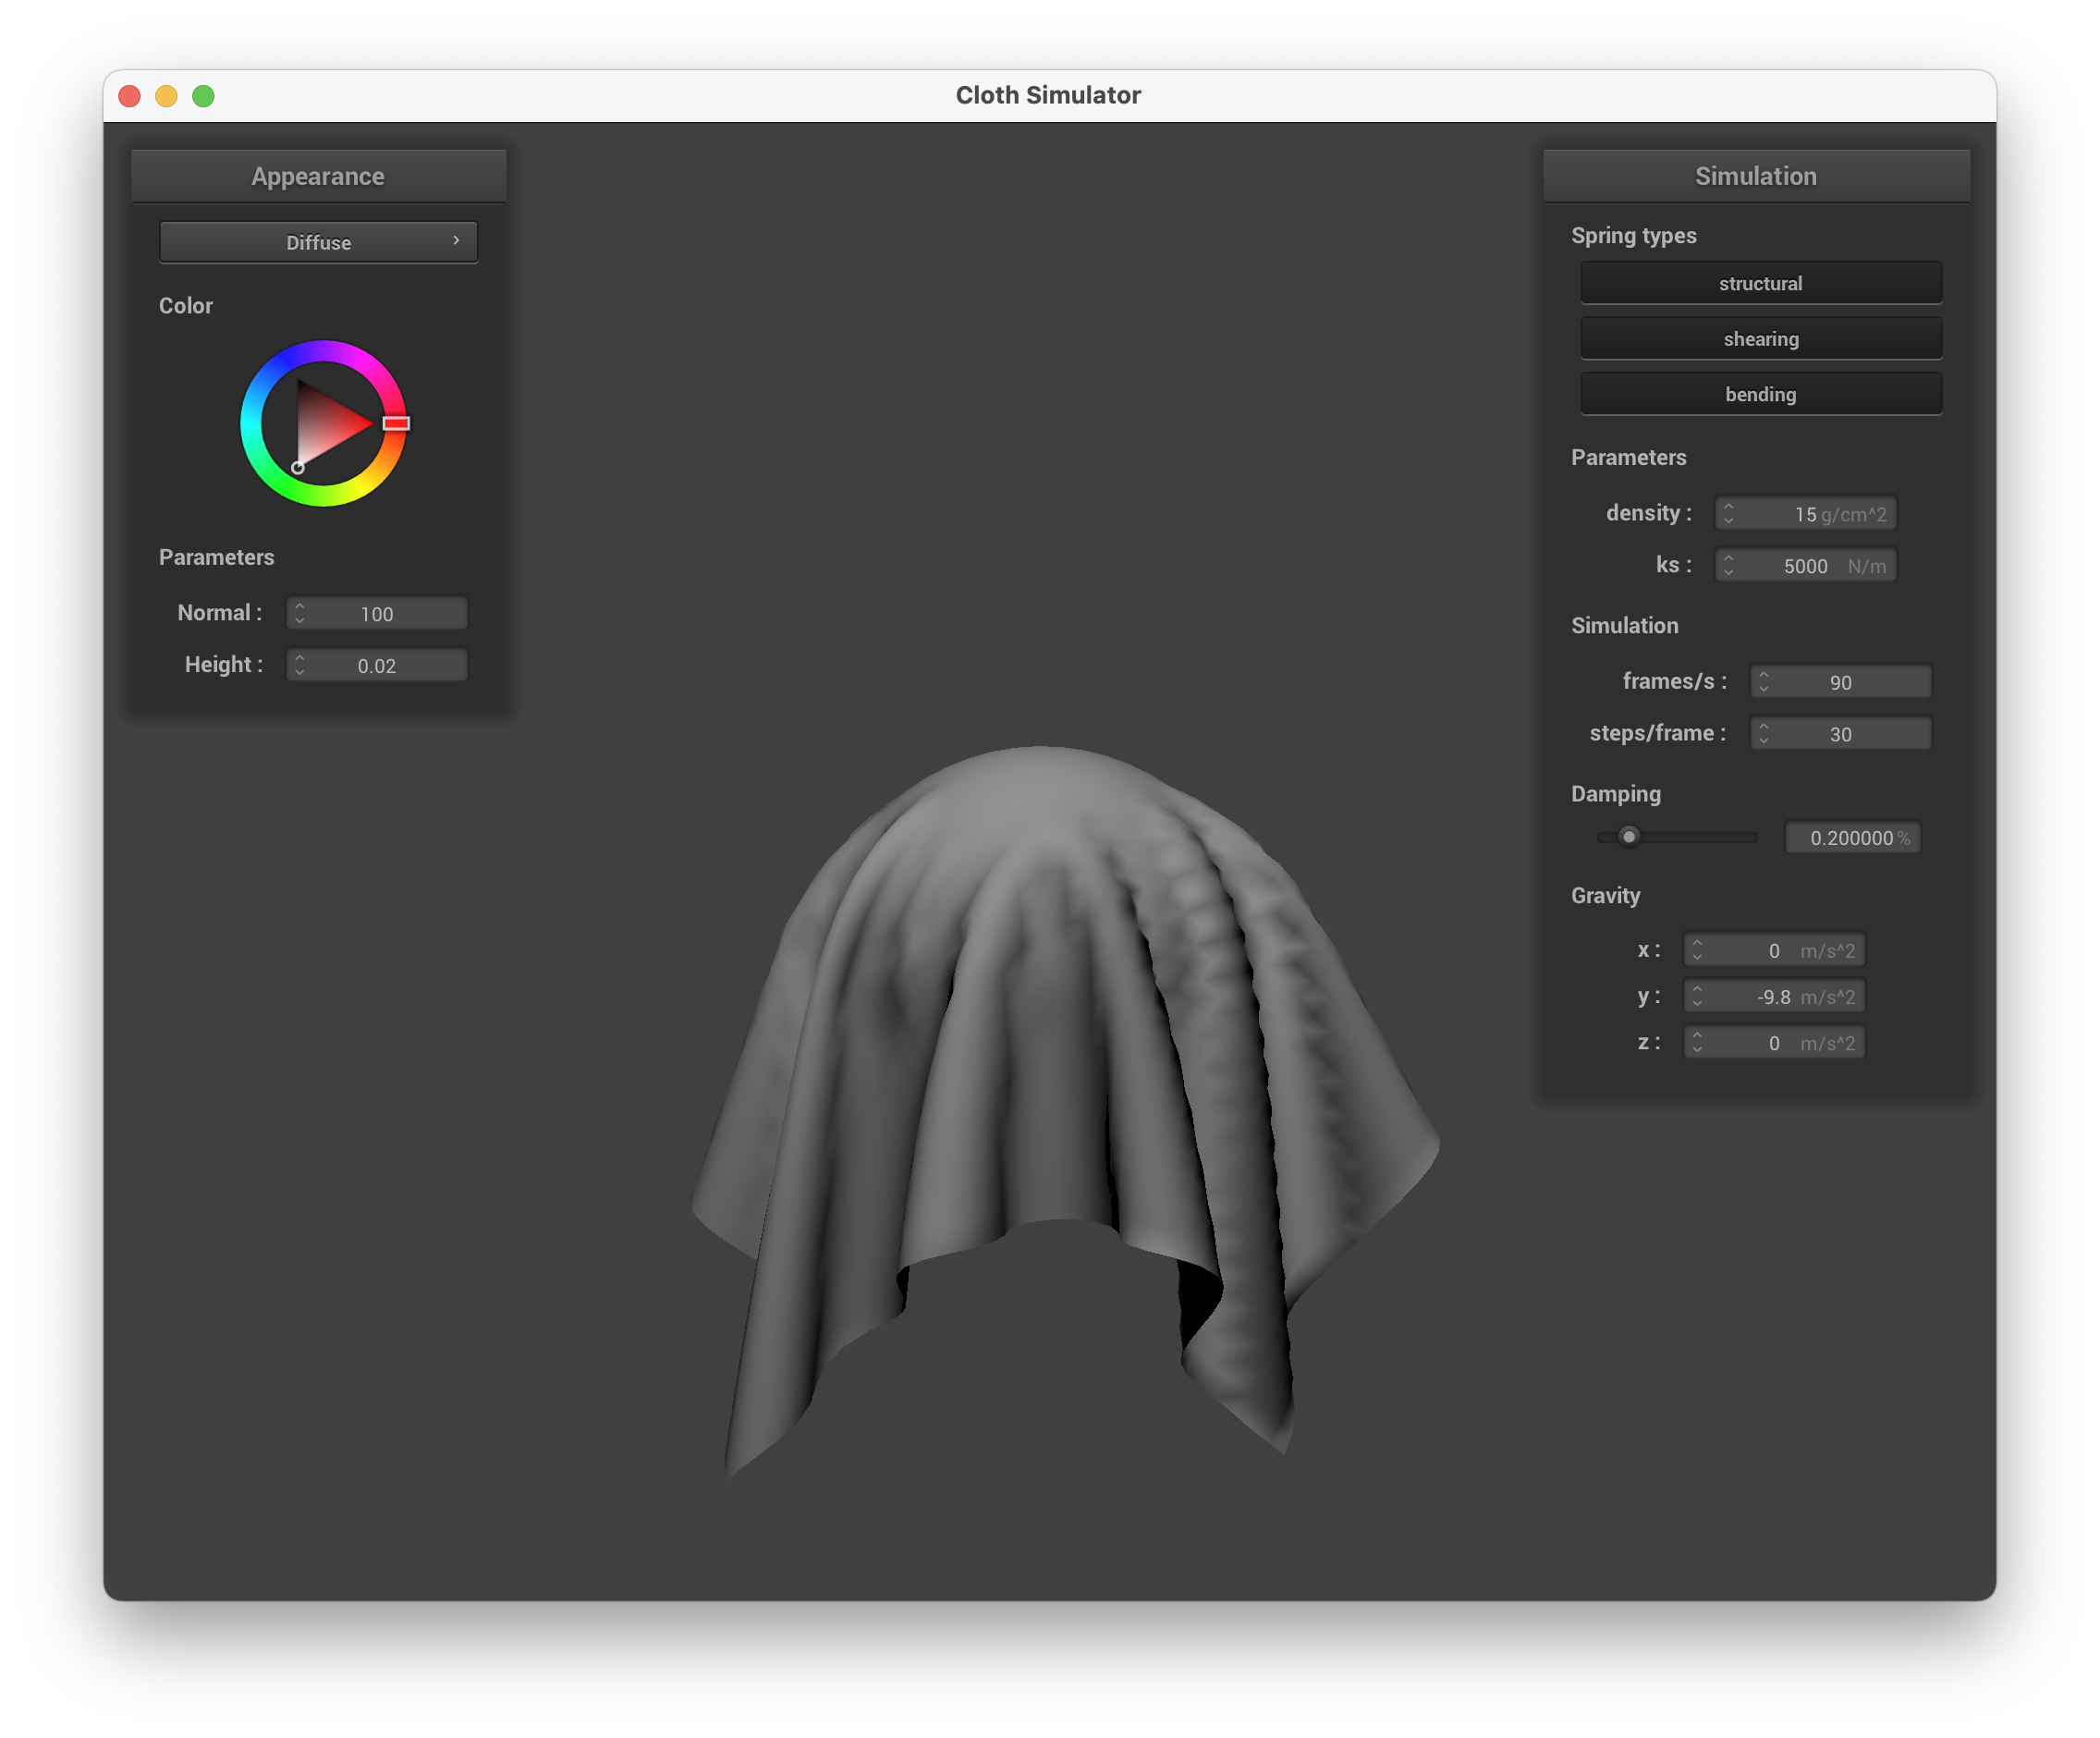2100x1738 pixels.
Task: Open the Diffuse shader dropdown
Action: pos(318,242)
